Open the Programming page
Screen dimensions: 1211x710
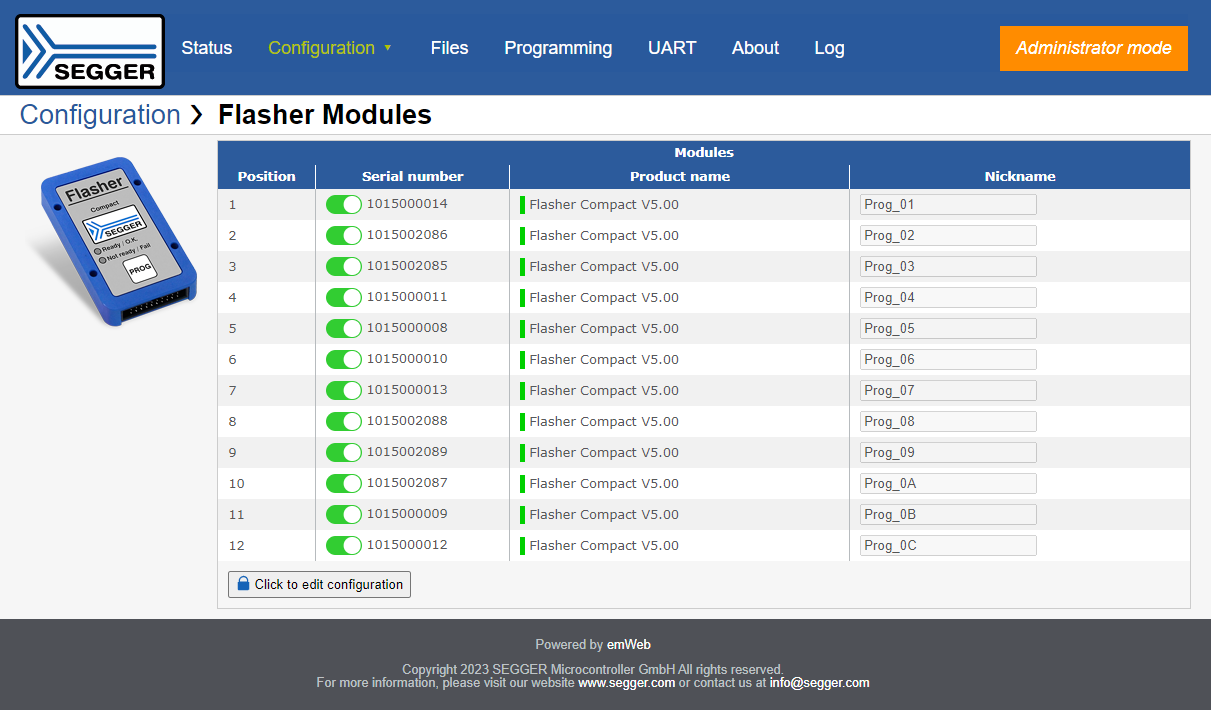pyautogui.click(x=557, y=48)
